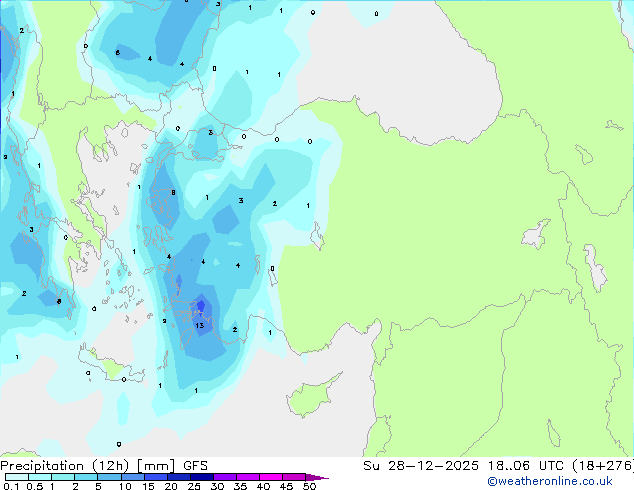The image size is (634, 490).
Task: Click the "40" legend scale label
Action: [x=263, y=486]
